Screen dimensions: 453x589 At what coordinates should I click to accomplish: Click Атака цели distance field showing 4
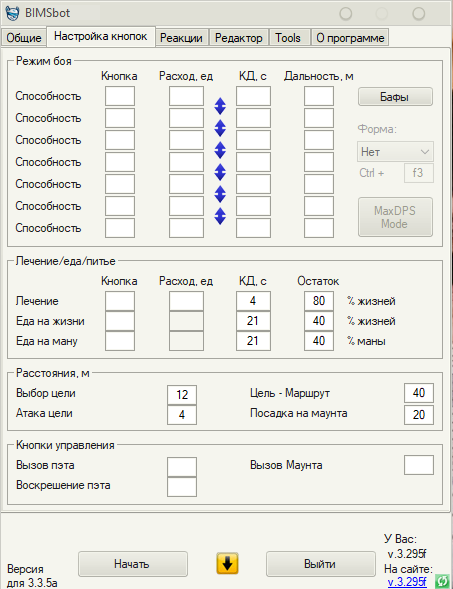coord(182,415)
